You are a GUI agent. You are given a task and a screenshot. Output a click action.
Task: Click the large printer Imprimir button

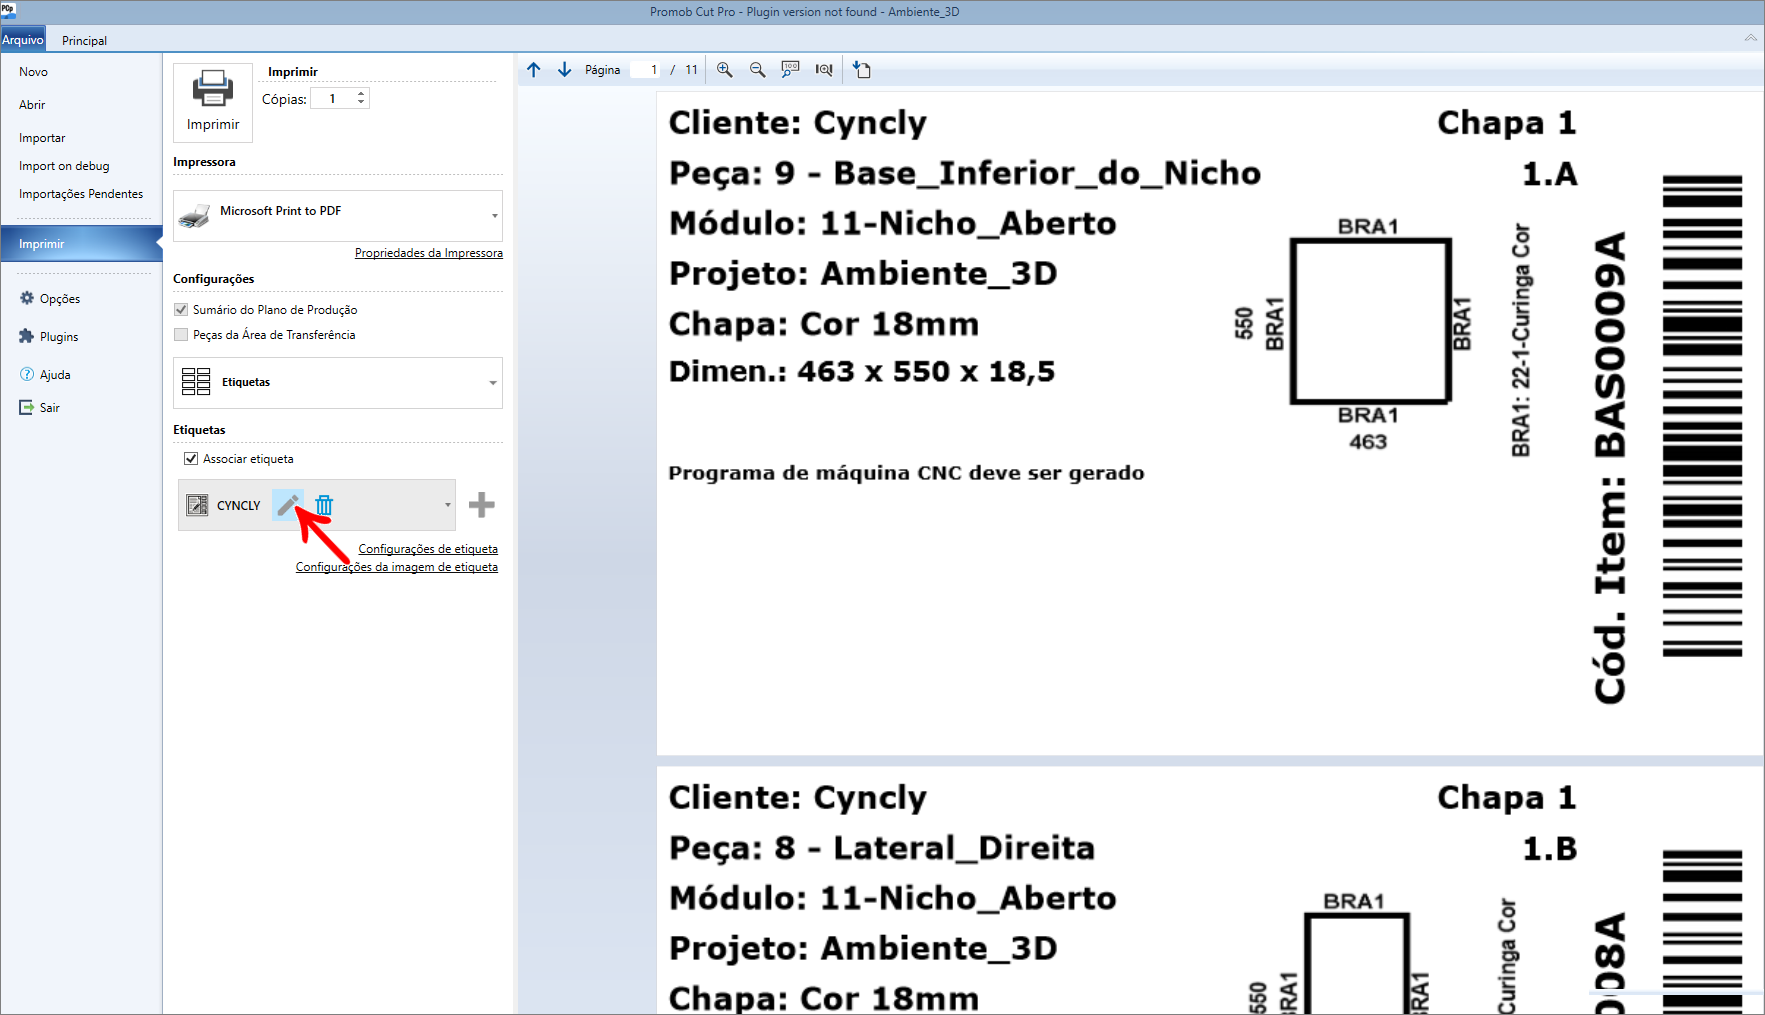tap(213, 102)
